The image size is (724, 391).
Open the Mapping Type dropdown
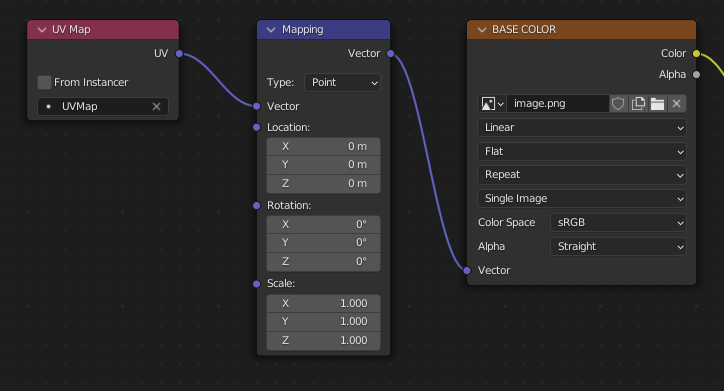tap(342, 83)
